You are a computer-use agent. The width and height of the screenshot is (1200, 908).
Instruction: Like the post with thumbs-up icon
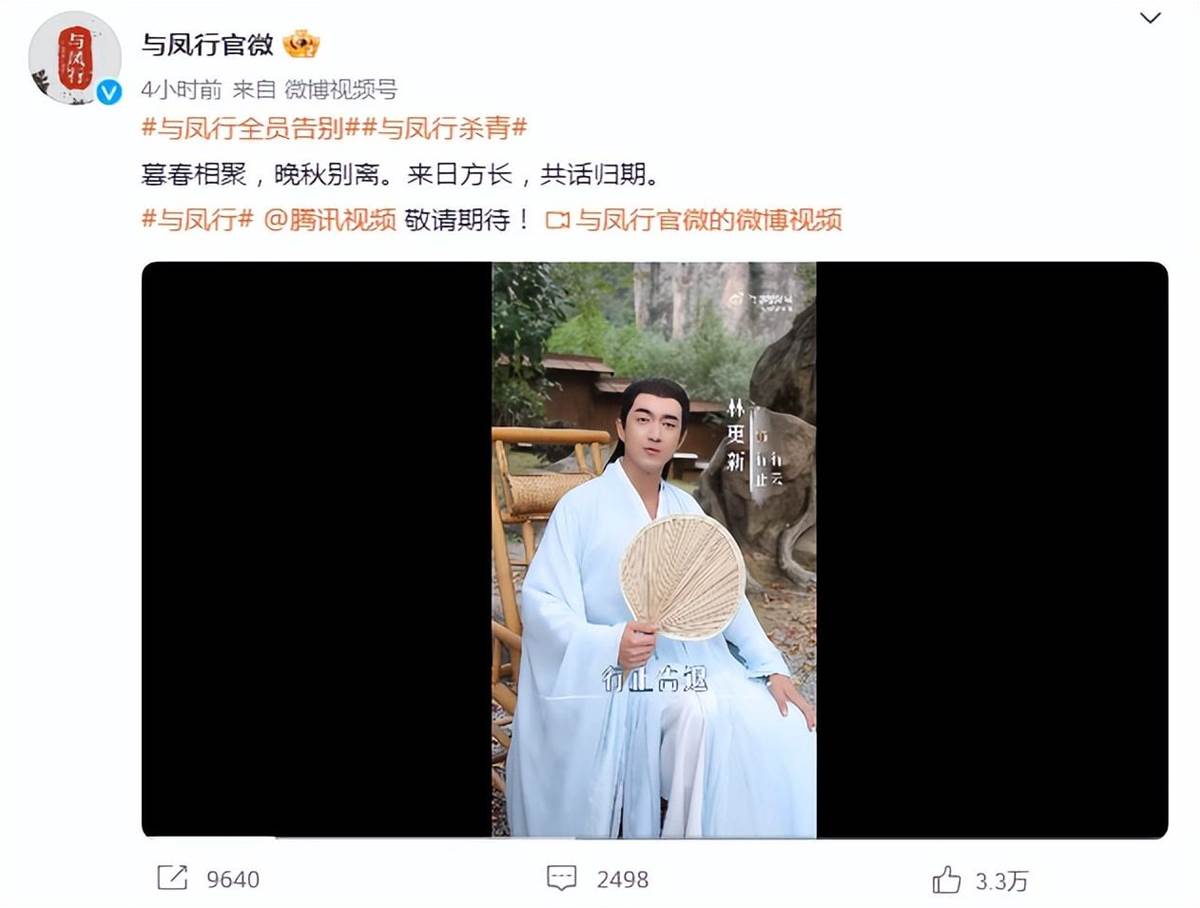[x=946, y=879]
